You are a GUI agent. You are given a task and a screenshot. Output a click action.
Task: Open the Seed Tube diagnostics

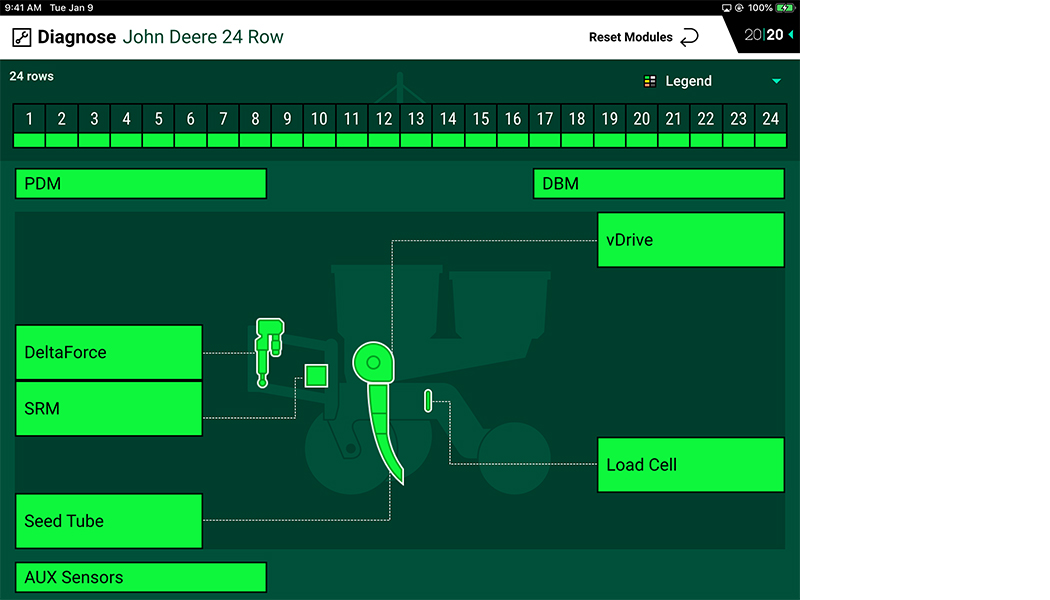[108, 521]
